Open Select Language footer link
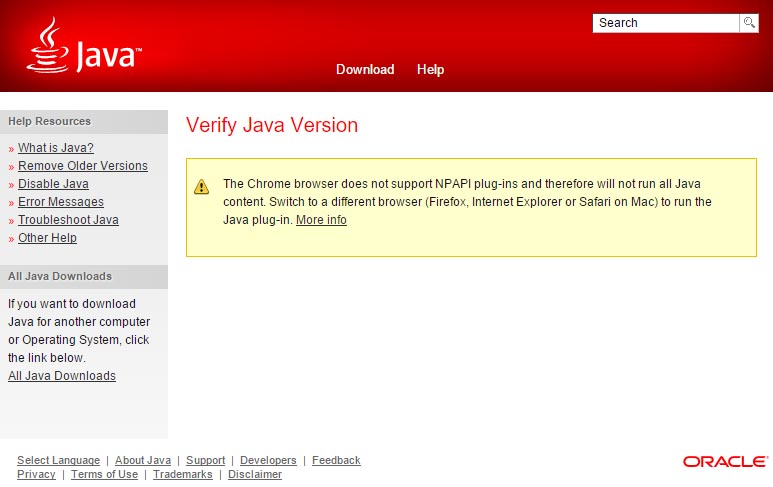This screenshot has width=773, height=487. pyautogui.click(x=58, y=460)
